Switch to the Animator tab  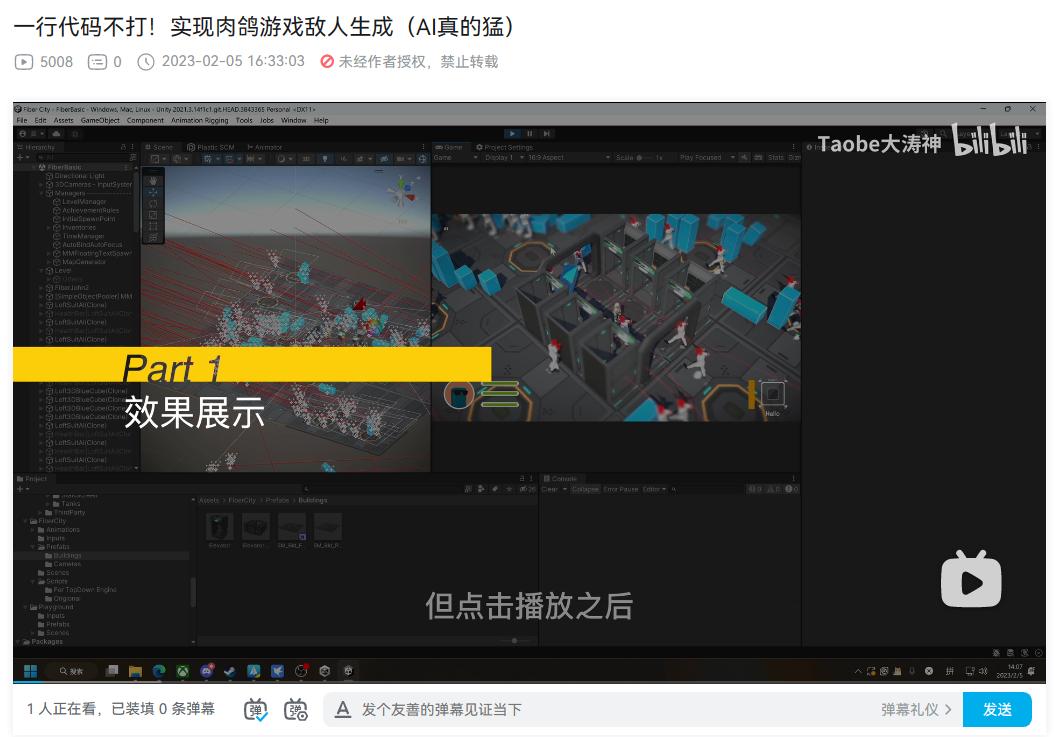pyautogui.click(x=265, y=147)
